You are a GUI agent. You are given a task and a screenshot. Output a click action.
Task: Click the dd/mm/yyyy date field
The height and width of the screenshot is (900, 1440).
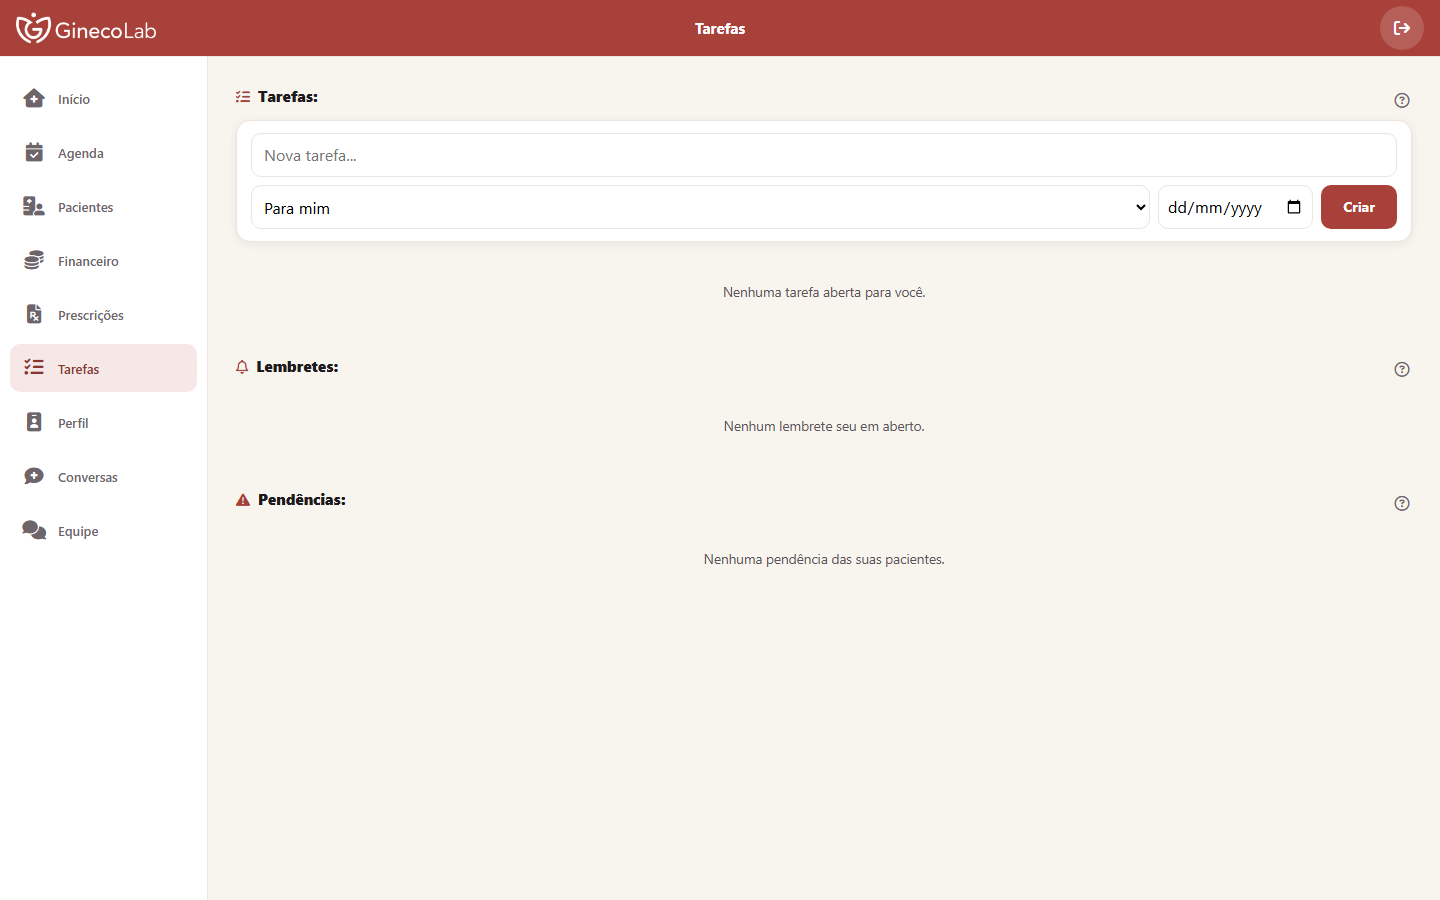tap(1235, 207)
